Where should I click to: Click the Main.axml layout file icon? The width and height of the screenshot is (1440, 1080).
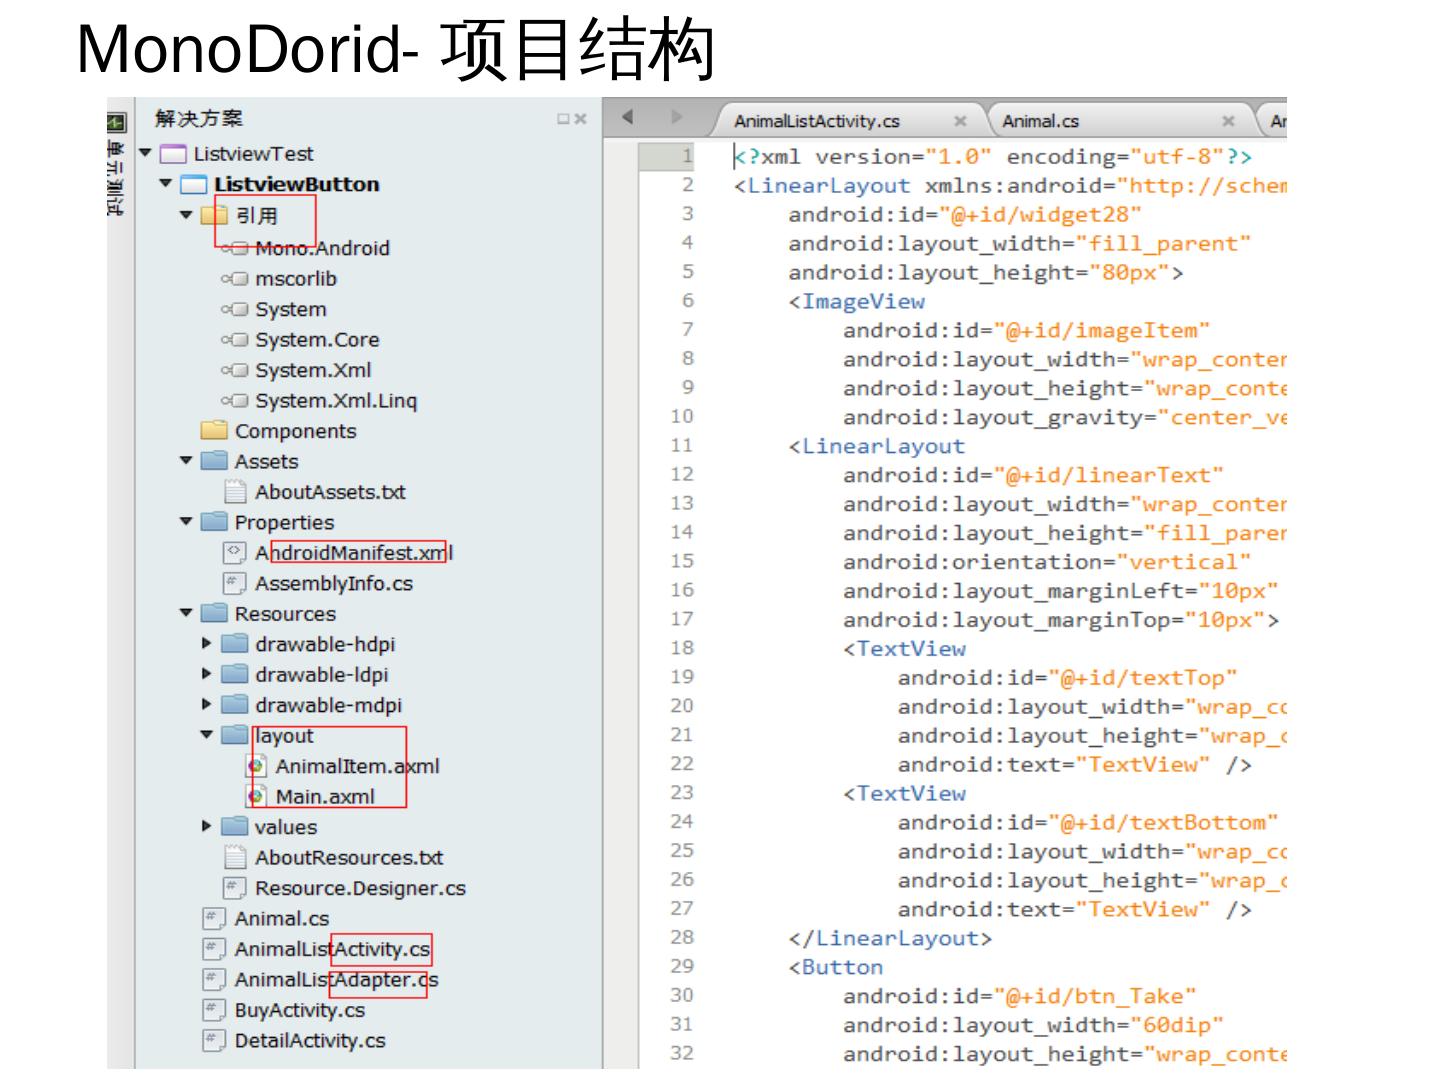(x=256, y=796)
